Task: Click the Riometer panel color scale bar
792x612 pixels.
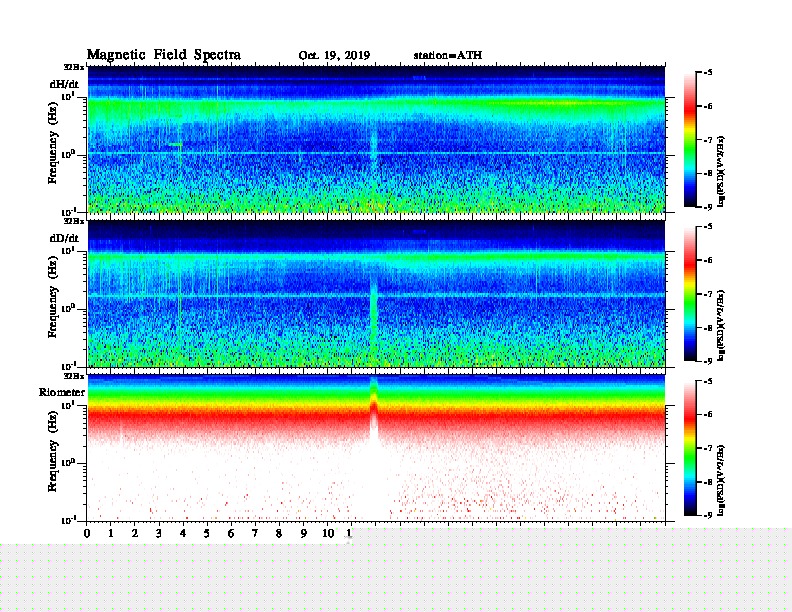Action: [x=690, y=448]
